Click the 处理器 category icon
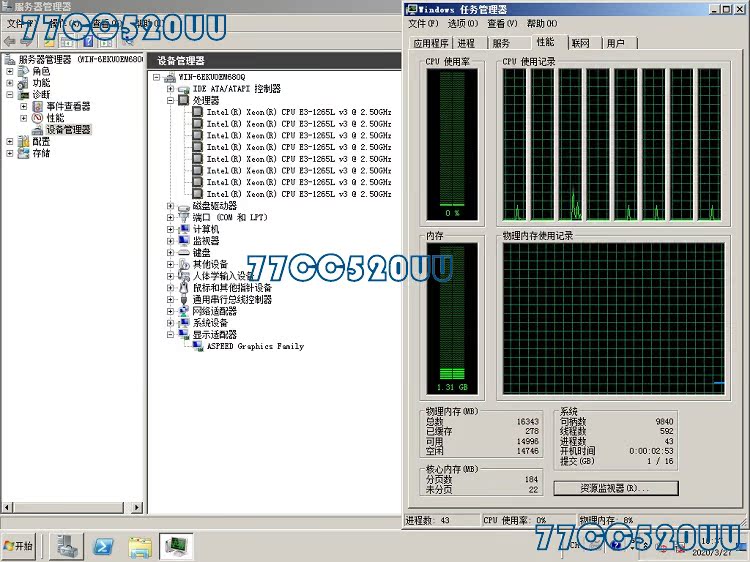Screen dimensions: 750x562 click(184, 100)
